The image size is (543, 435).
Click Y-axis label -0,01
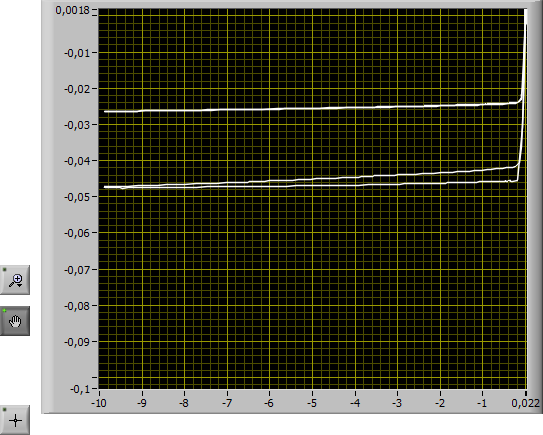coord(76,53)
